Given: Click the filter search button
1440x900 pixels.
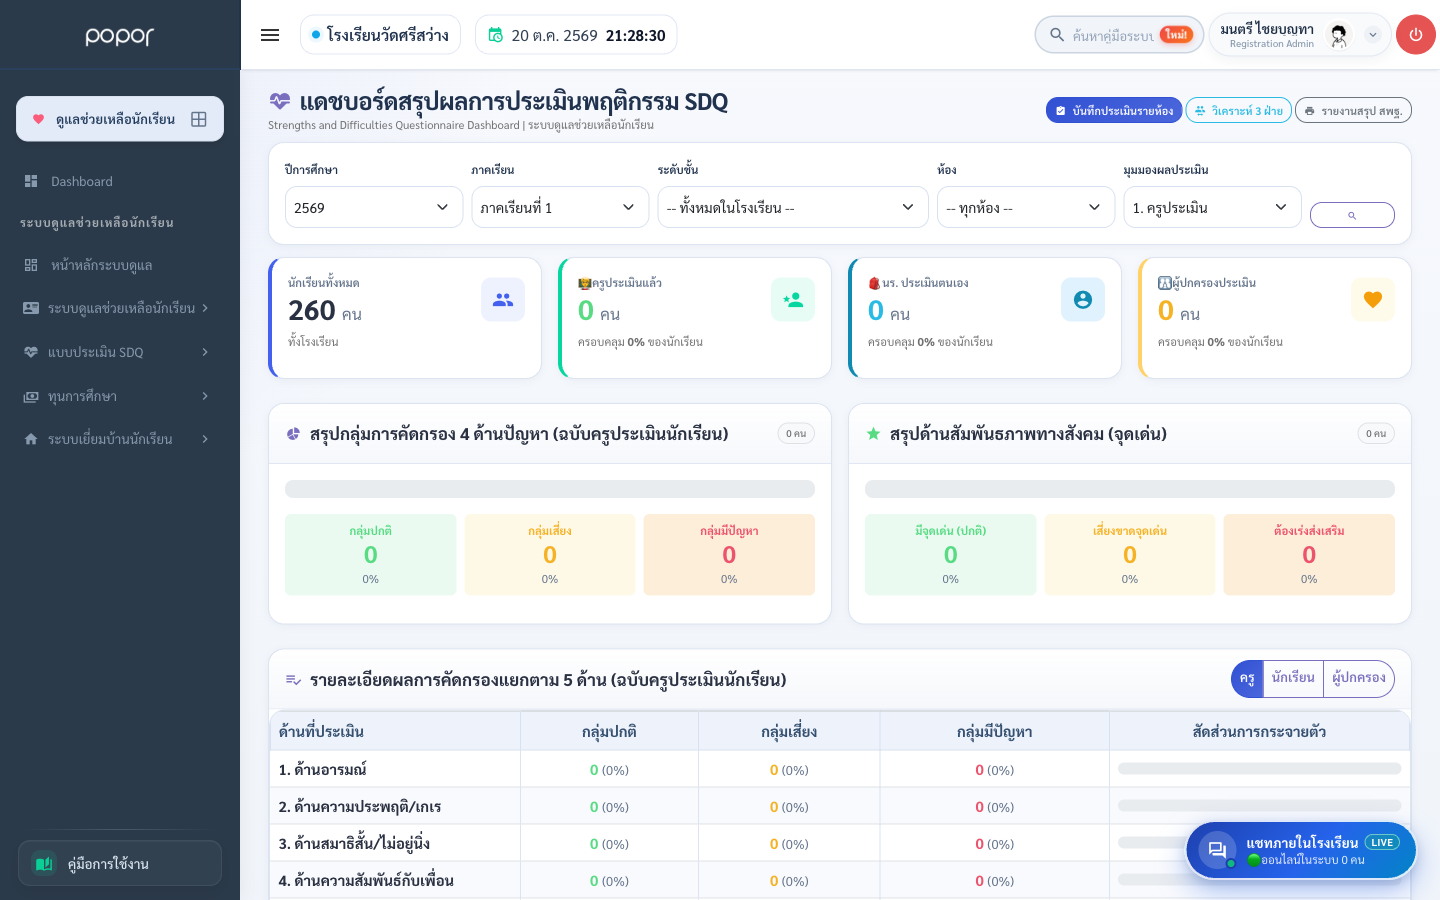Looking at the screenshot, I should [1352, 215].
